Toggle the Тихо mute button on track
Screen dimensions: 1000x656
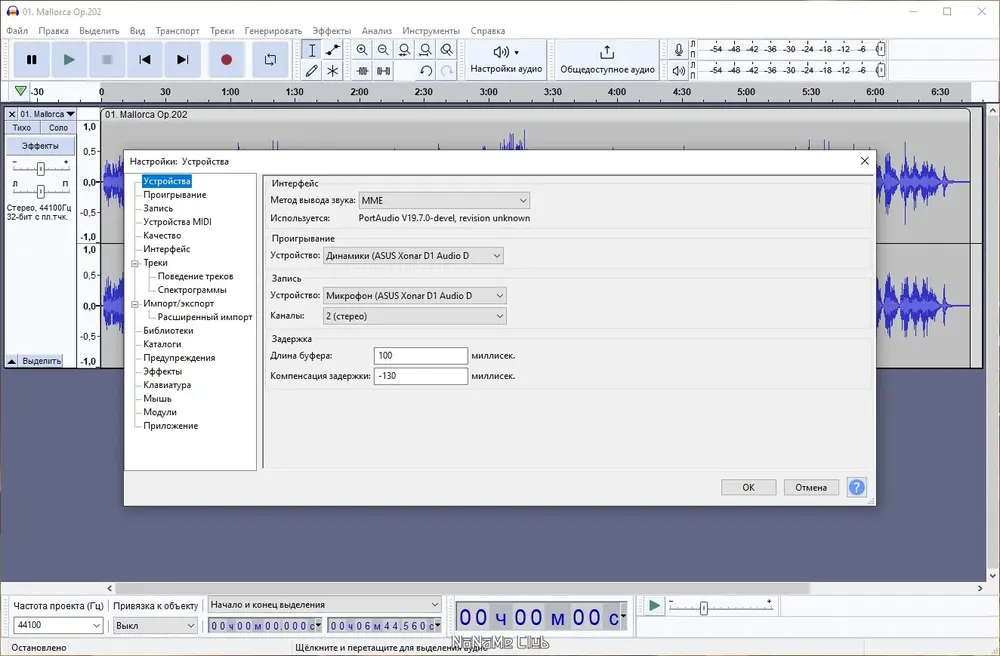click(x=22, y=128)
